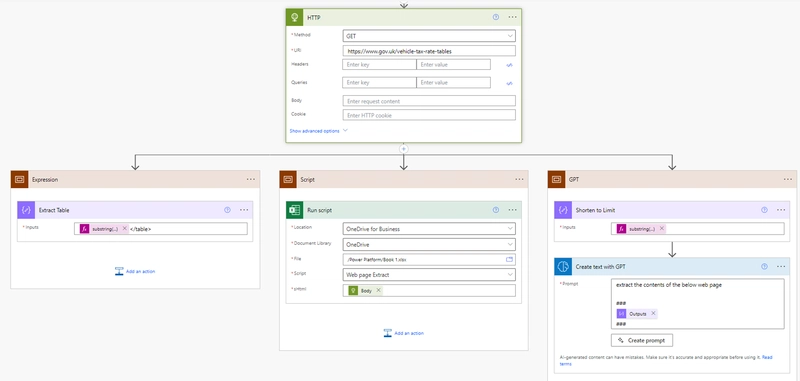The height and width of the screenshot is (381, 800).
Task: Remove the Outputs token from the prompt
Action: pyautogui.click(x=653, y=314)
